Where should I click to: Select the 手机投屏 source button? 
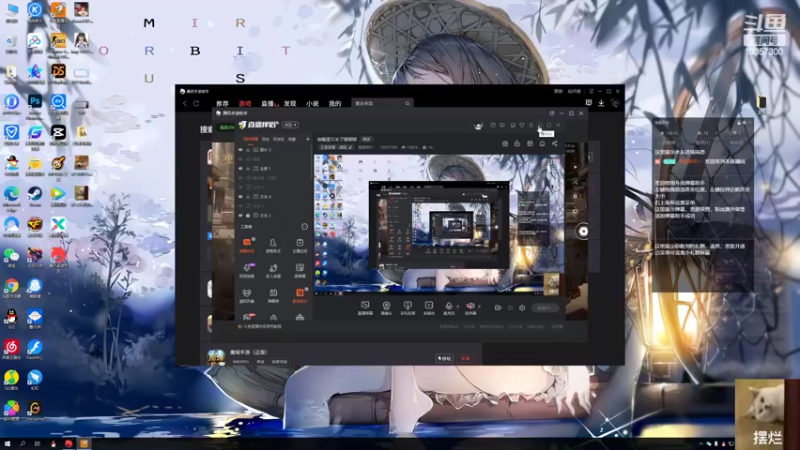407,308
